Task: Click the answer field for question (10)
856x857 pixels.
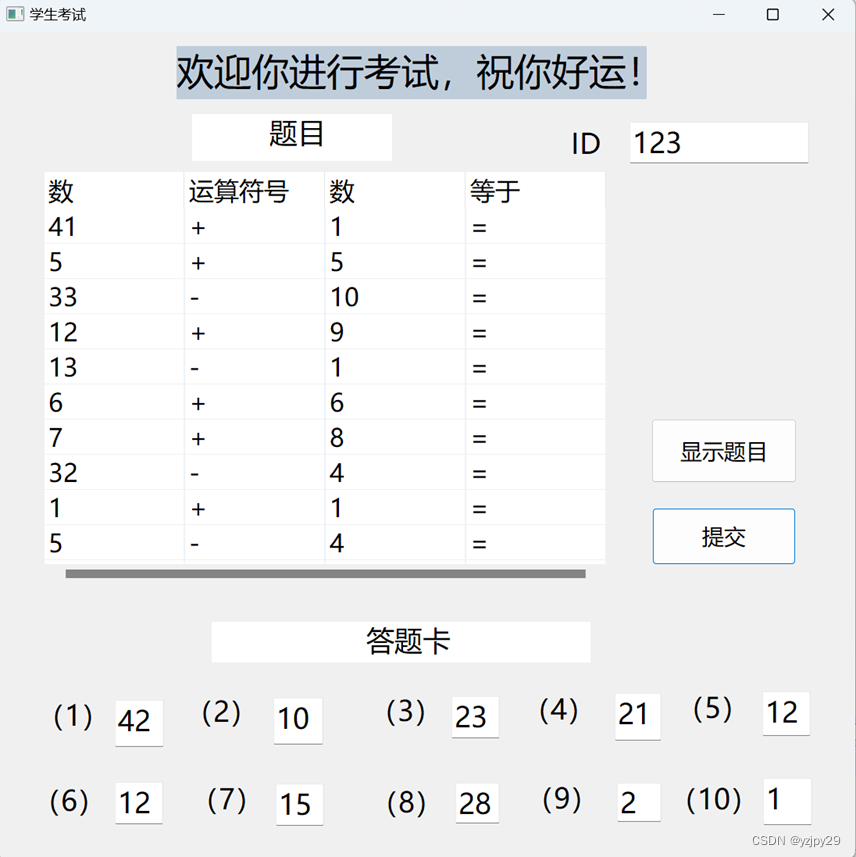Action: 787,800
